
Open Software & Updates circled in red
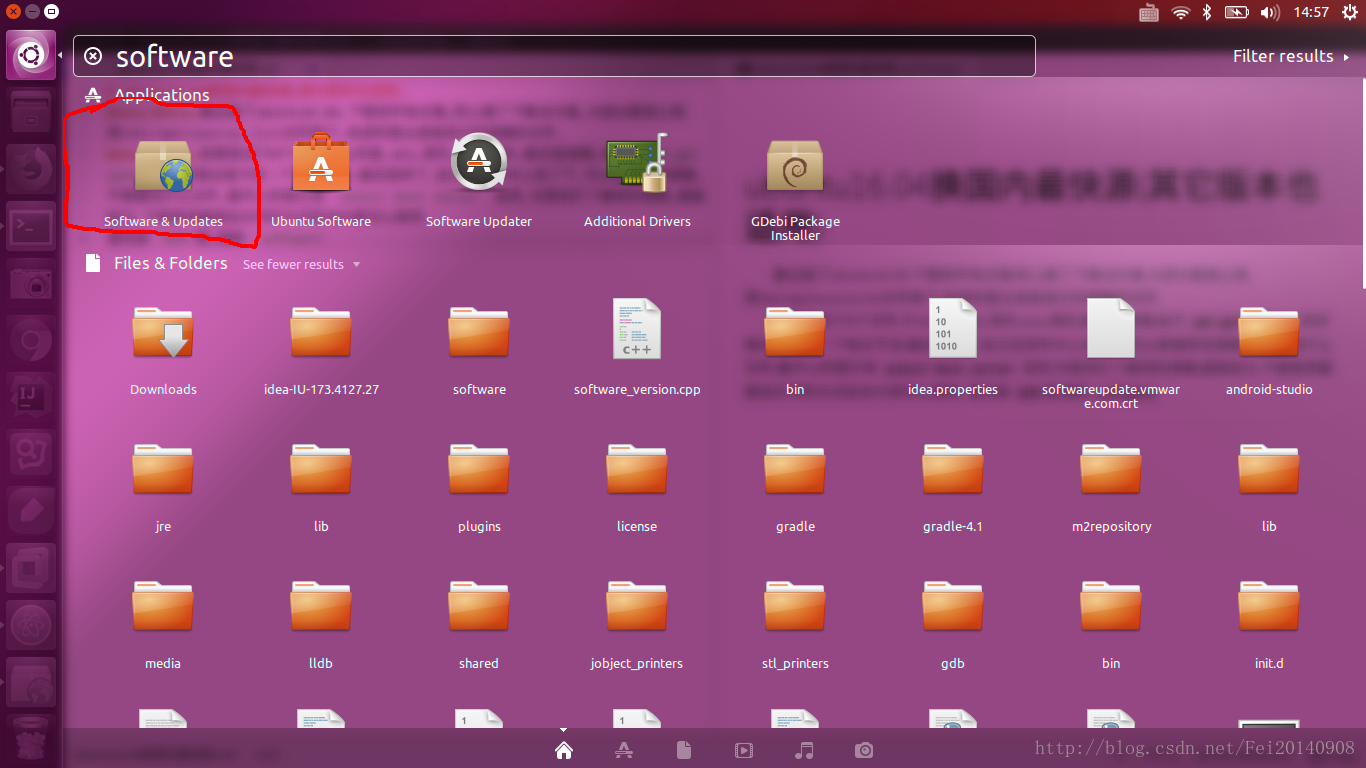pyautogui.click(x=163, y=180)
